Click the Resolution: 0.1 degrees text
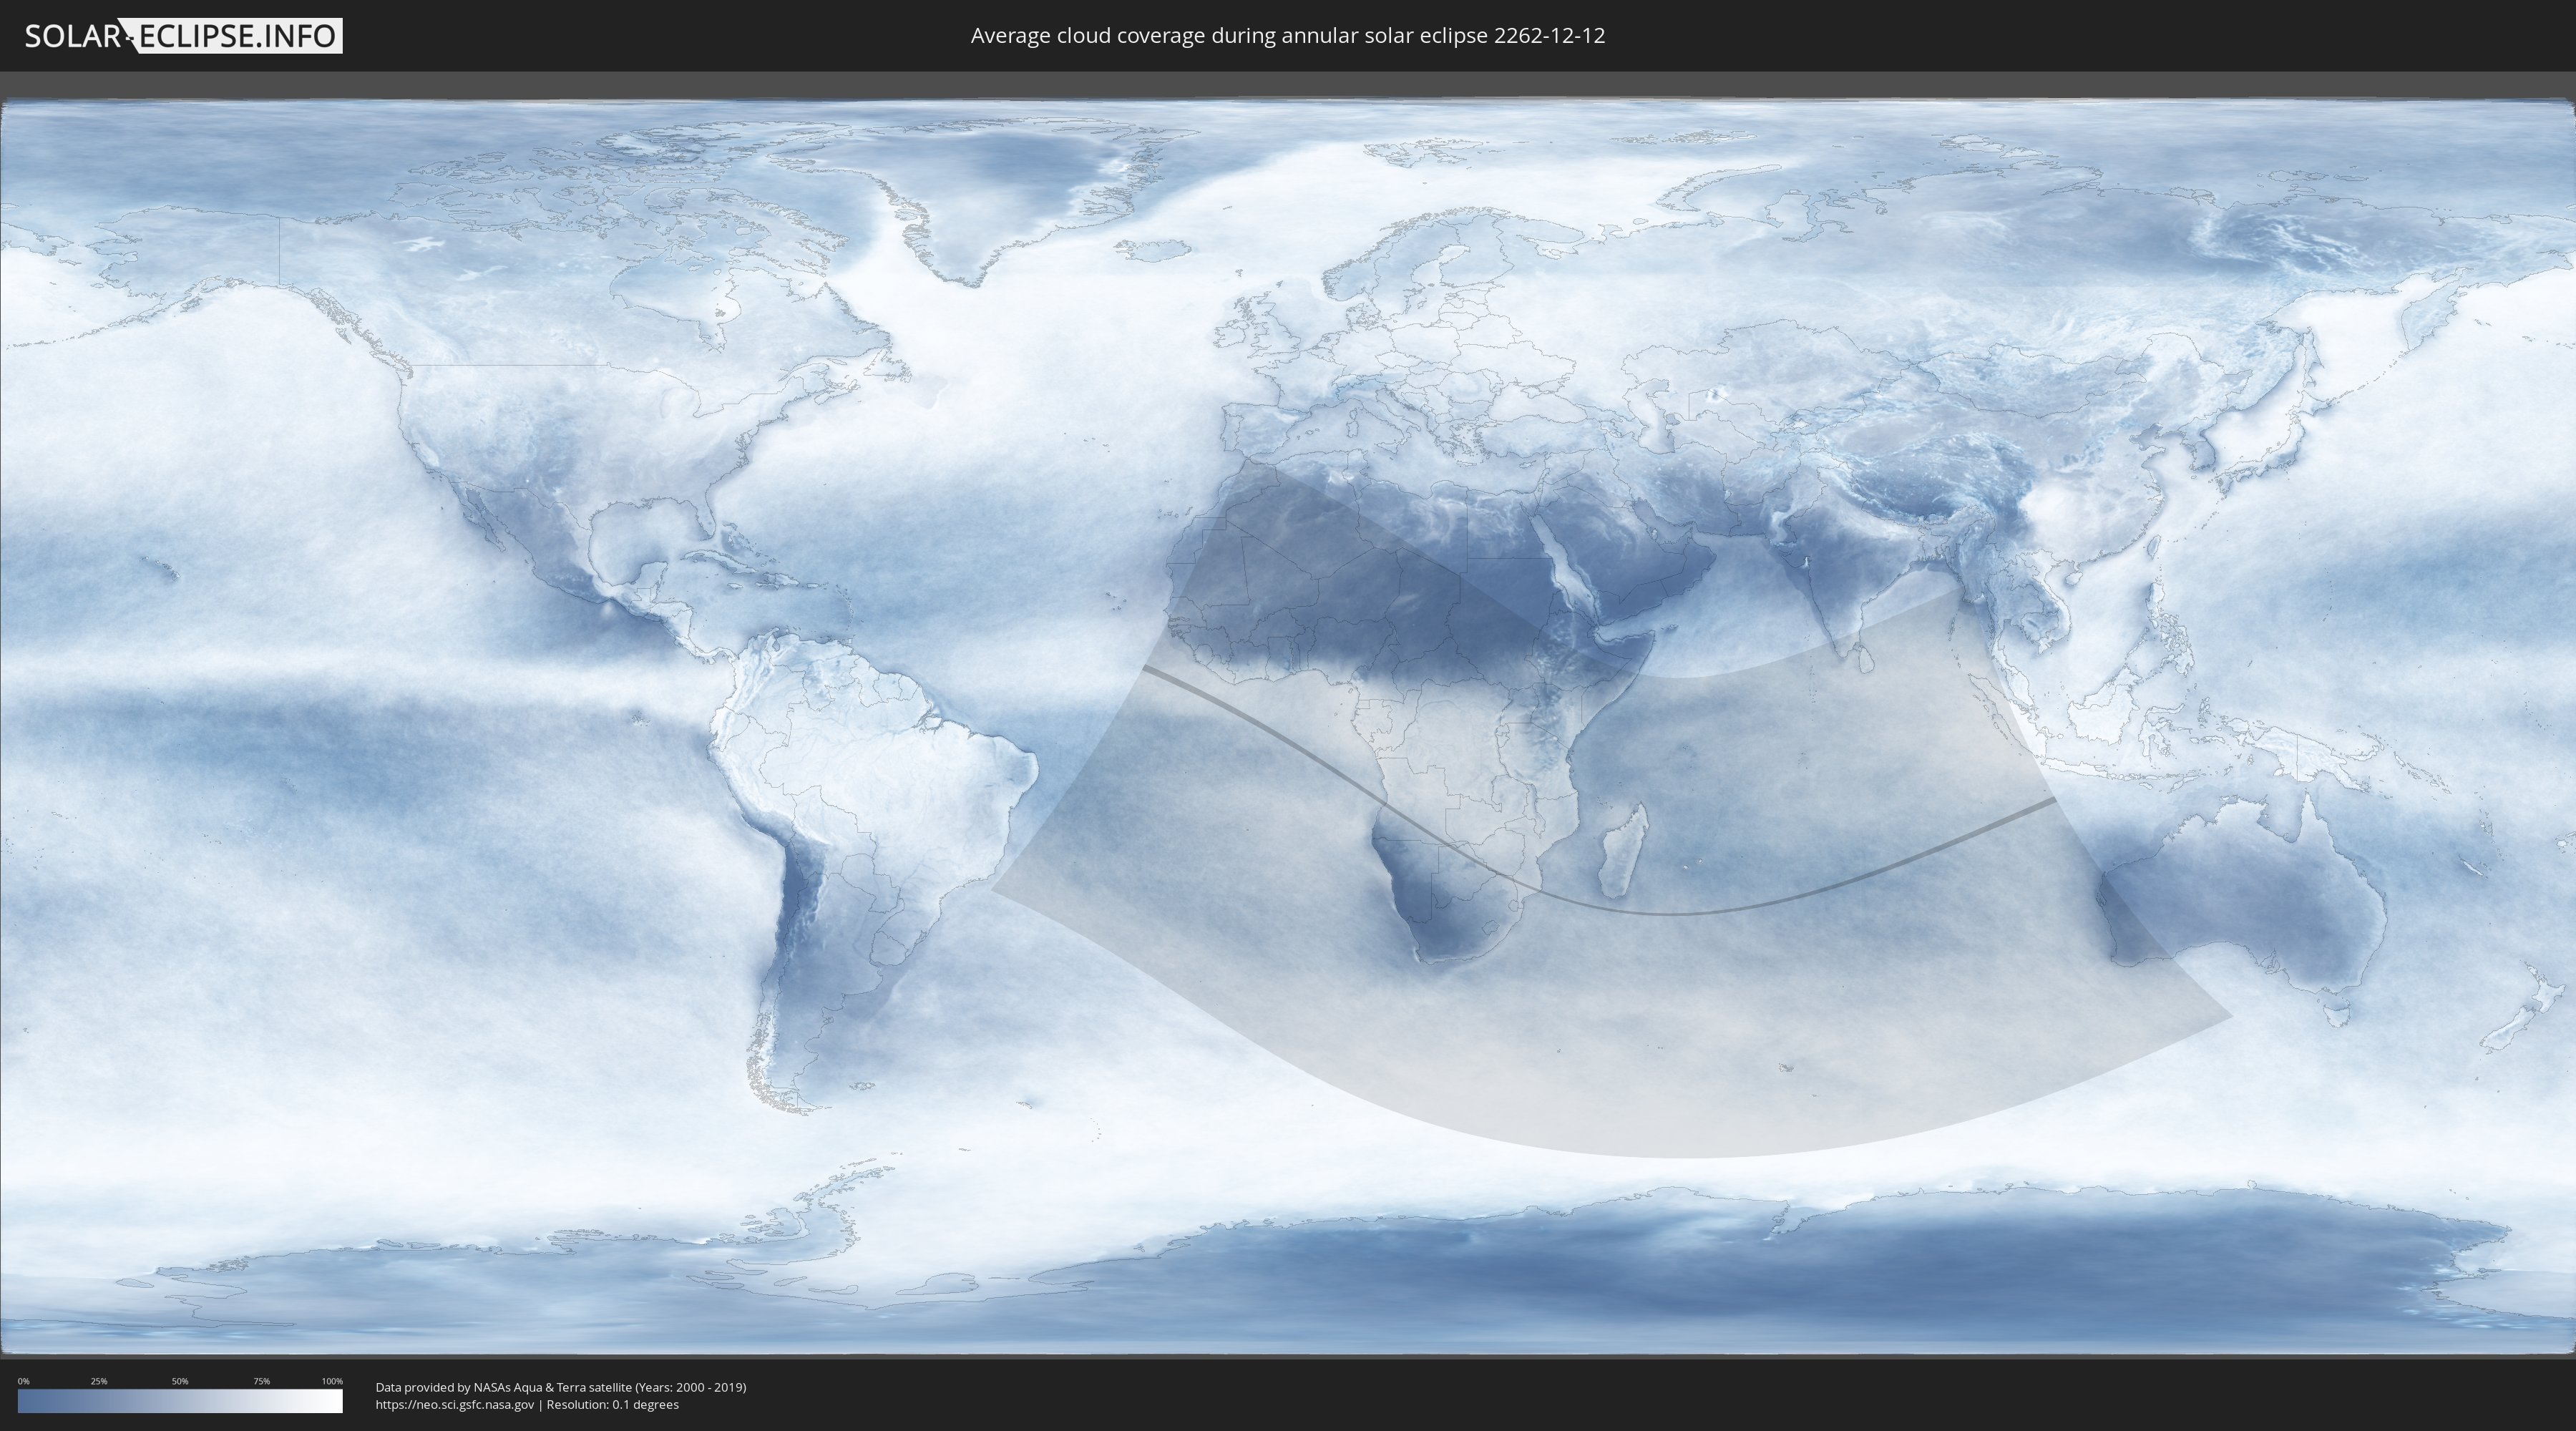Screen dimensions: 2576x1431 coord(613,1405)
